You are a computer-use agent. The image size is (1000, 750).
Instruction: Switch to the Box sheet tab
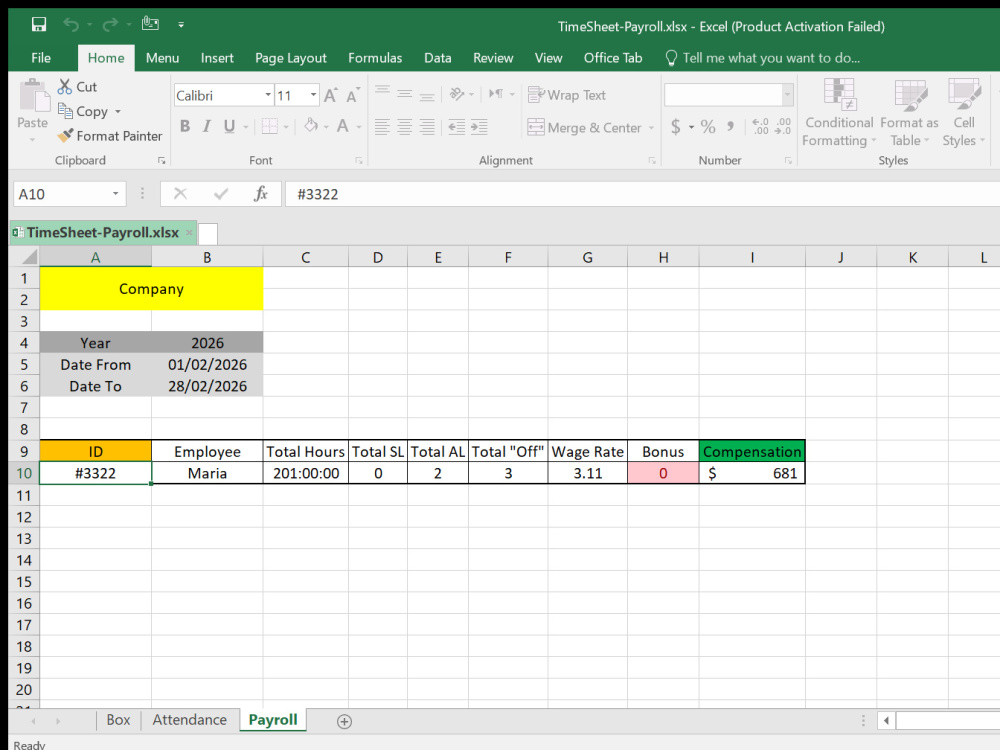point(118,720)
